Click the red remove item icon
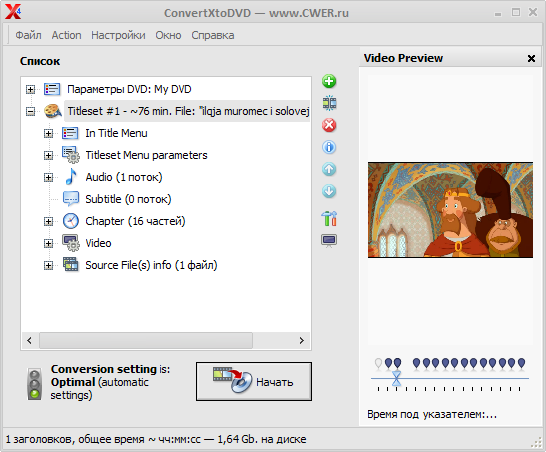 [x=329, y=125]
